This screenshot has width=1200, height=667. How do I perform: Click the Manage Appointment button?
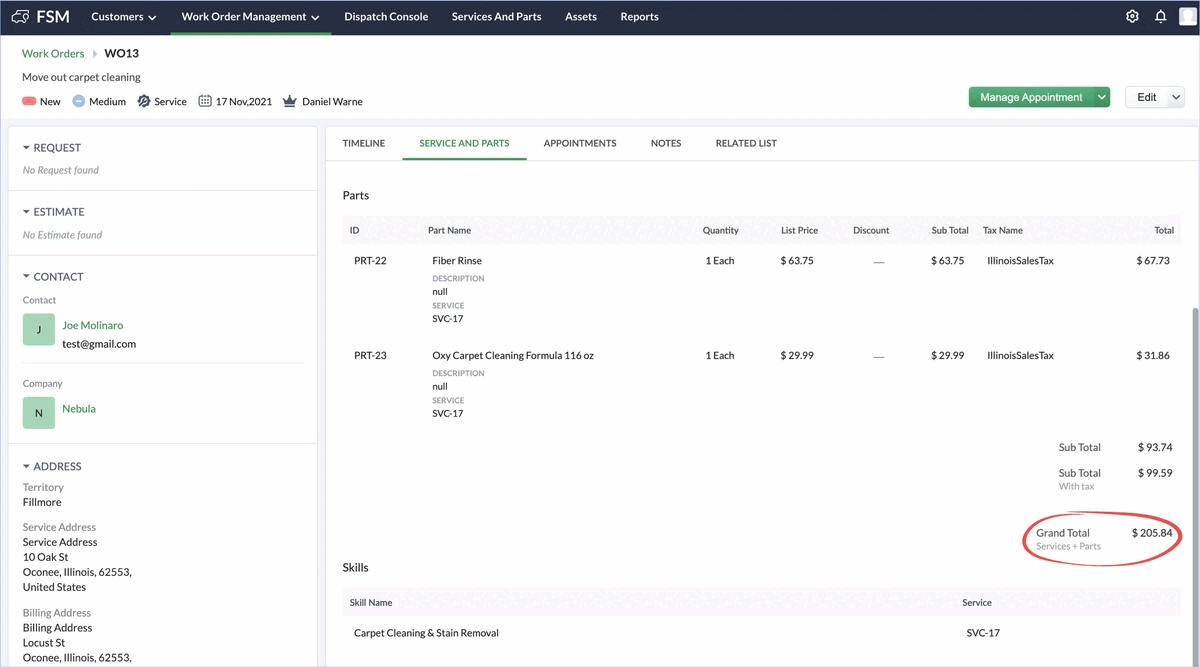(x=1030, y=97)
